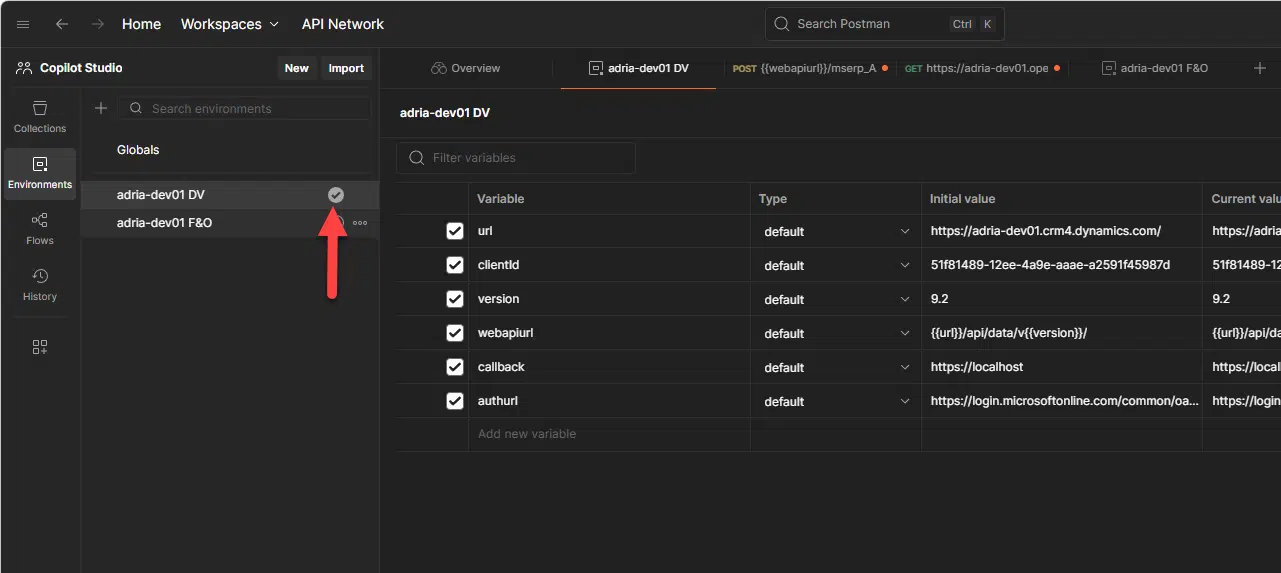Uncheck the version variable checkbox
Screen dimensions: 1281x573
455,299
